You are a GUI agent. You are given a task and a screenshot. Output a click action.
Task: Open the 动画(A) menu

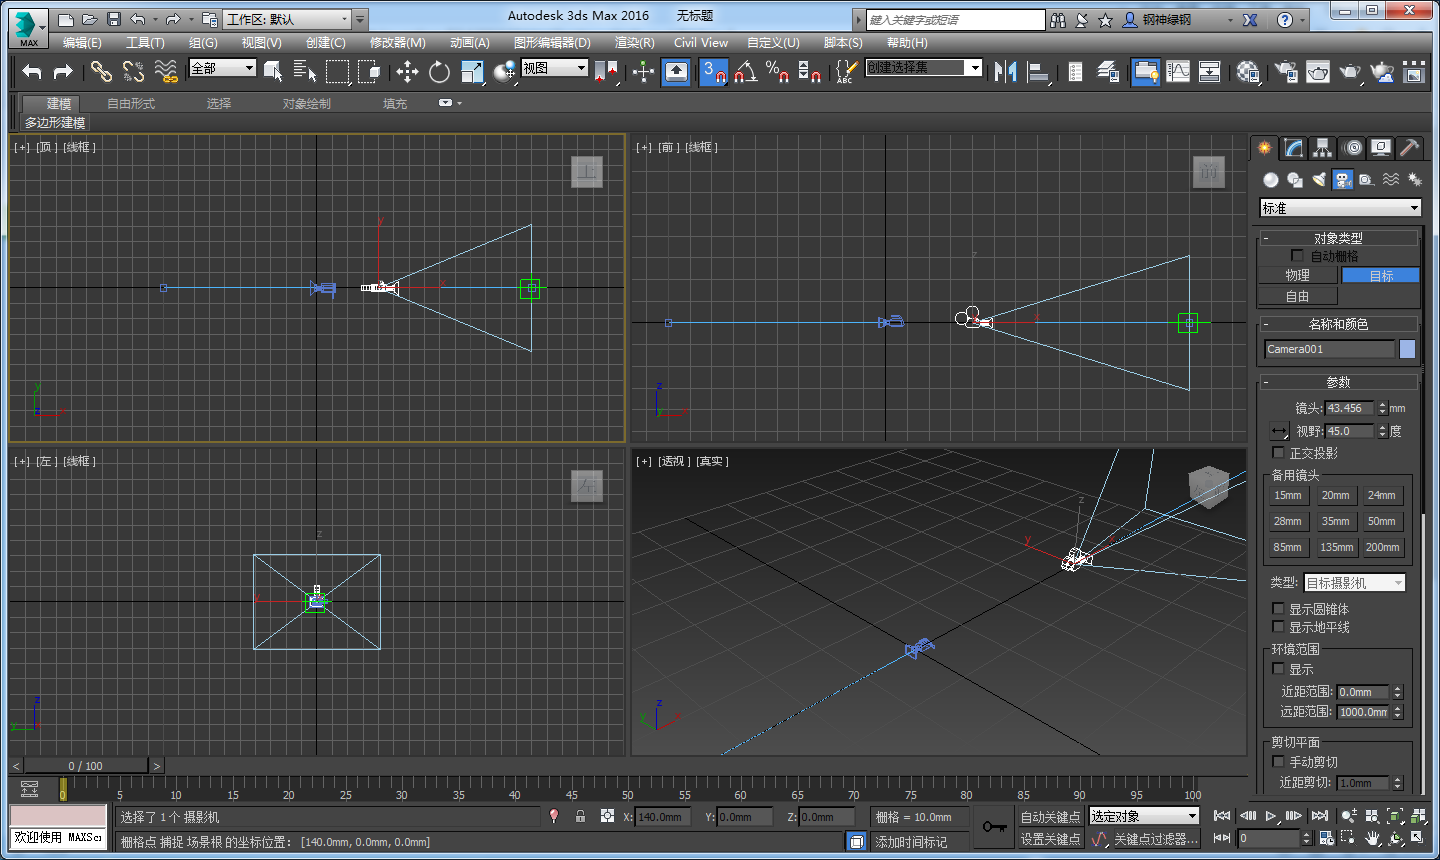pos(469,43)
